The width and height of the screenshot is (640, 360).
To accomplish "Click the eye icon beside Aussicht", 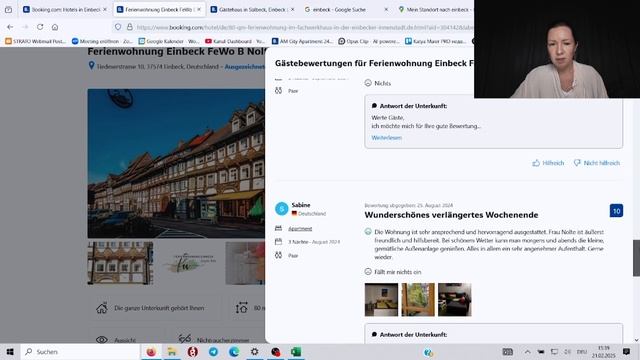I will click(x=102, y=340).
